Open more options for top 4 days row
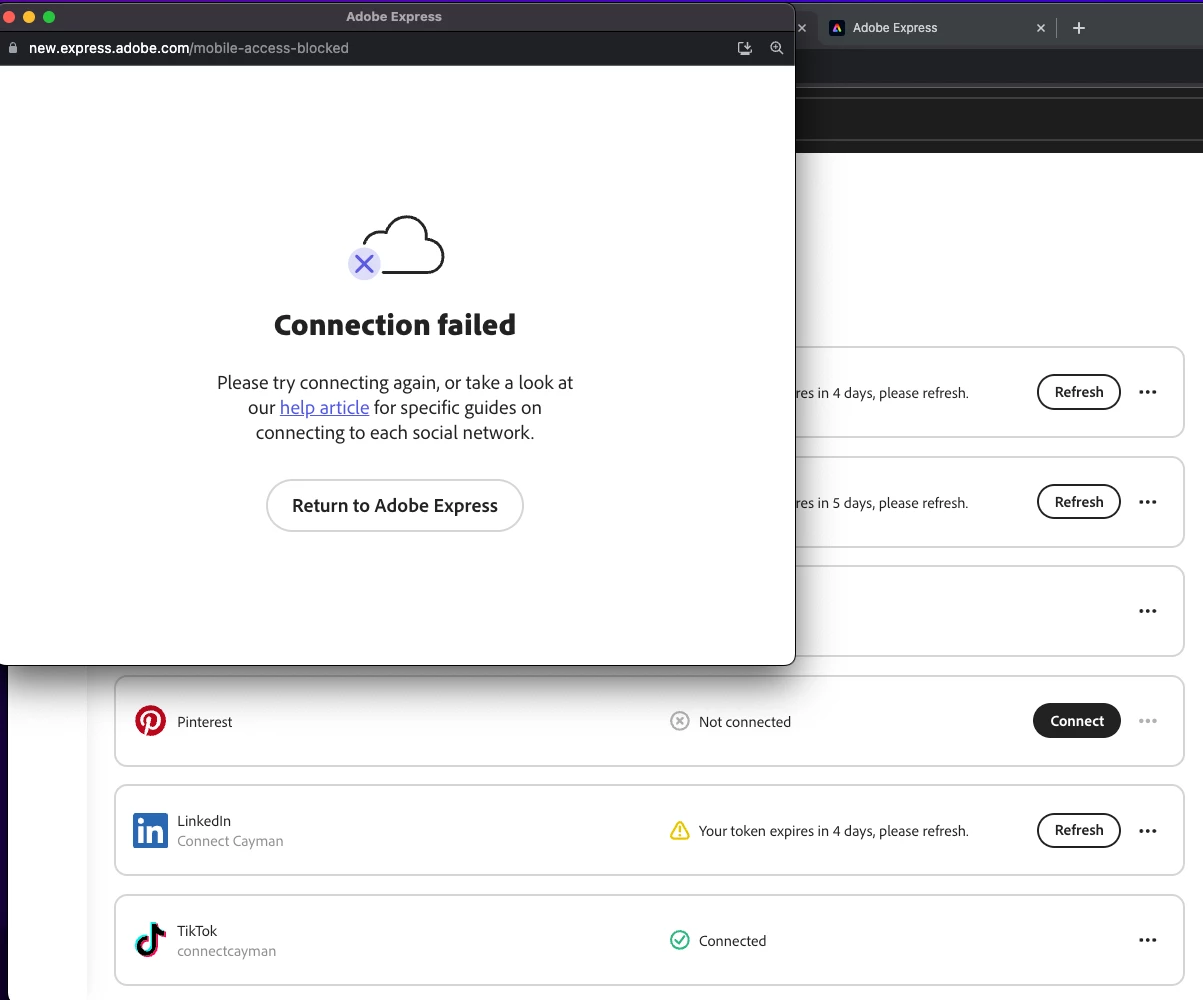The image size is (1203, 1000). coord(1148,392)
